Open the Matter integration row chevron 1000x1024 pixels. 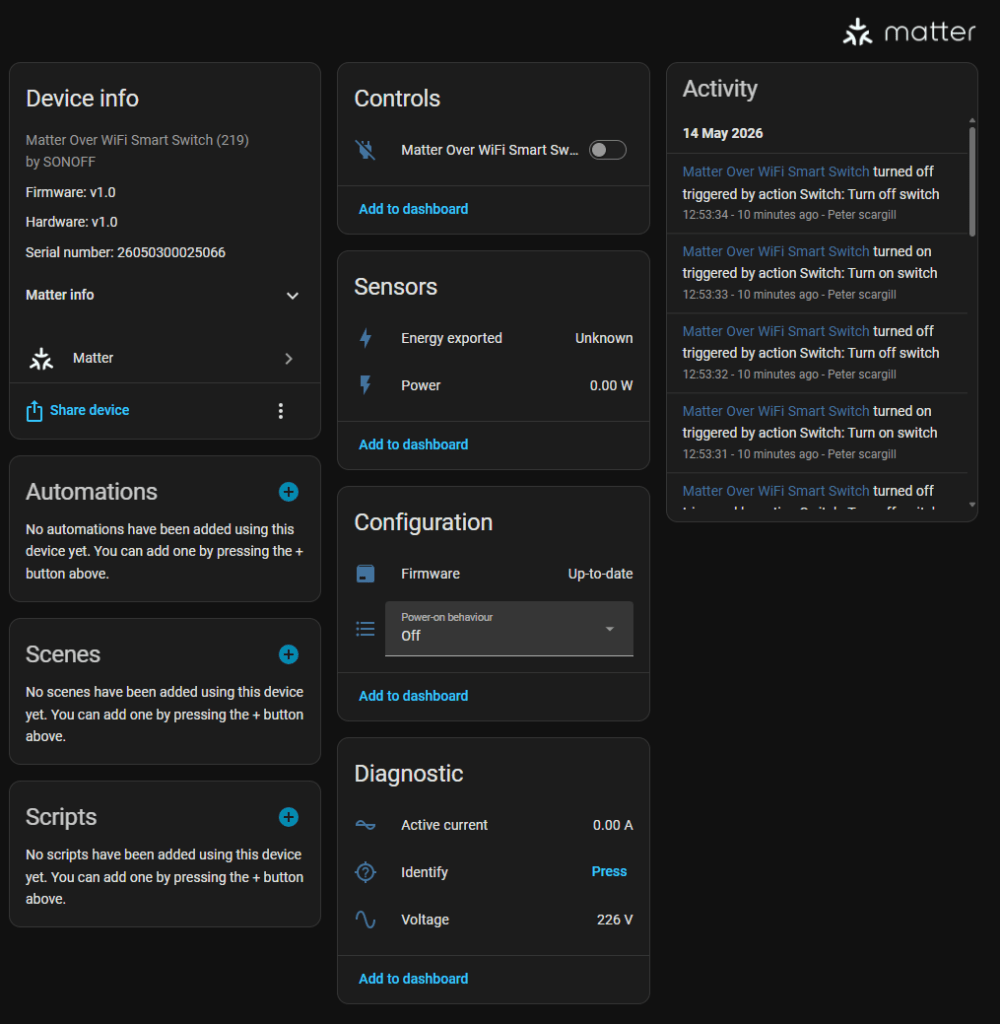pyautogui.click(x=289, y=359)
